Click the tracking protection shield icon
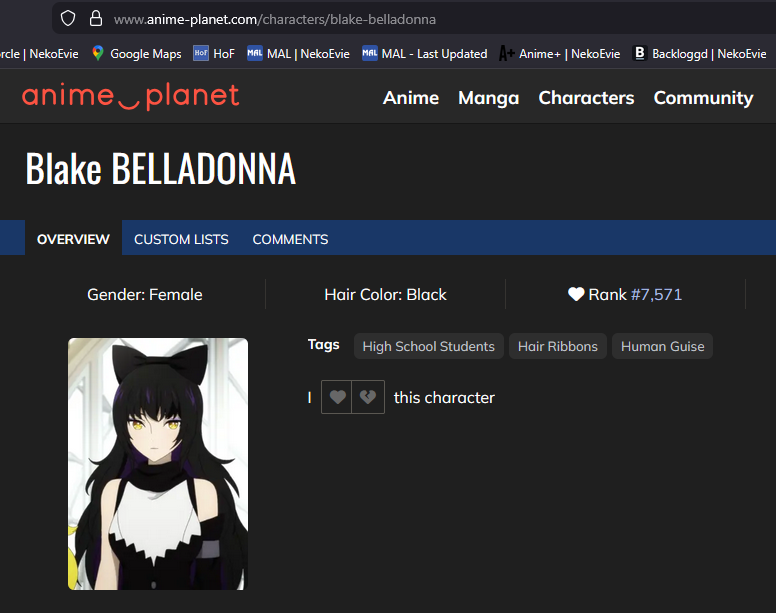 (68, 19)
